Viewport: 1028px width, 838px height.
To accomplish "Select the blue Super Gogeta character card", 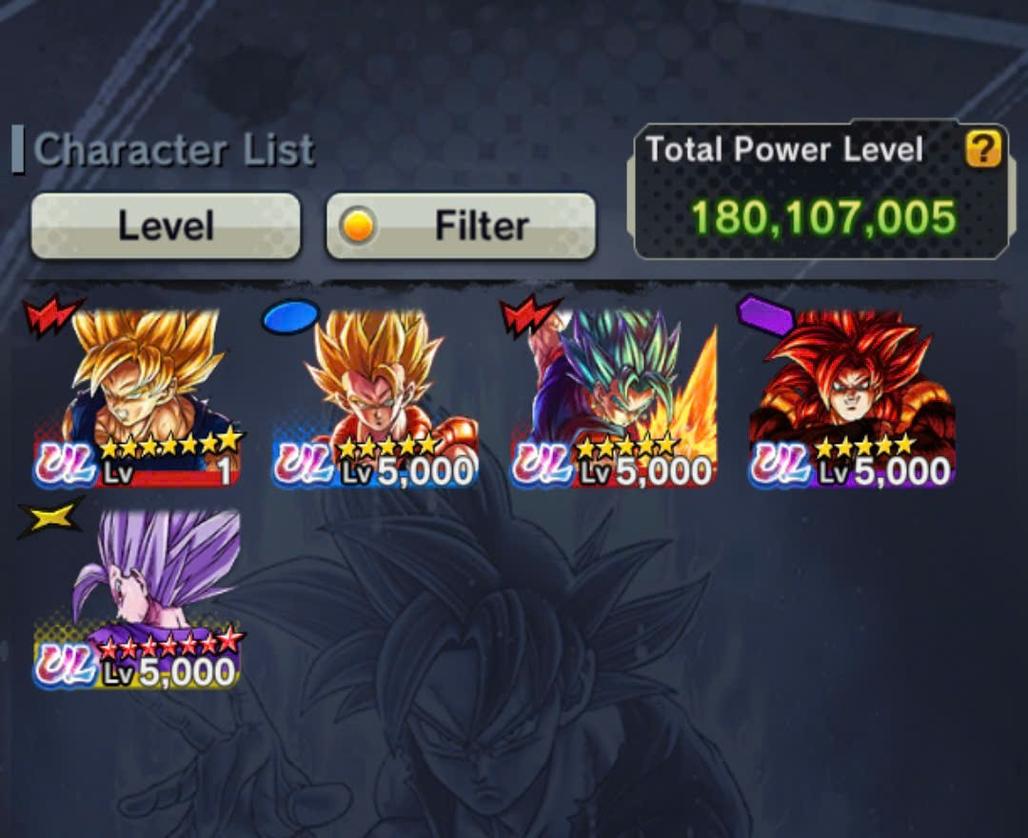I will [x=375, y=399].
